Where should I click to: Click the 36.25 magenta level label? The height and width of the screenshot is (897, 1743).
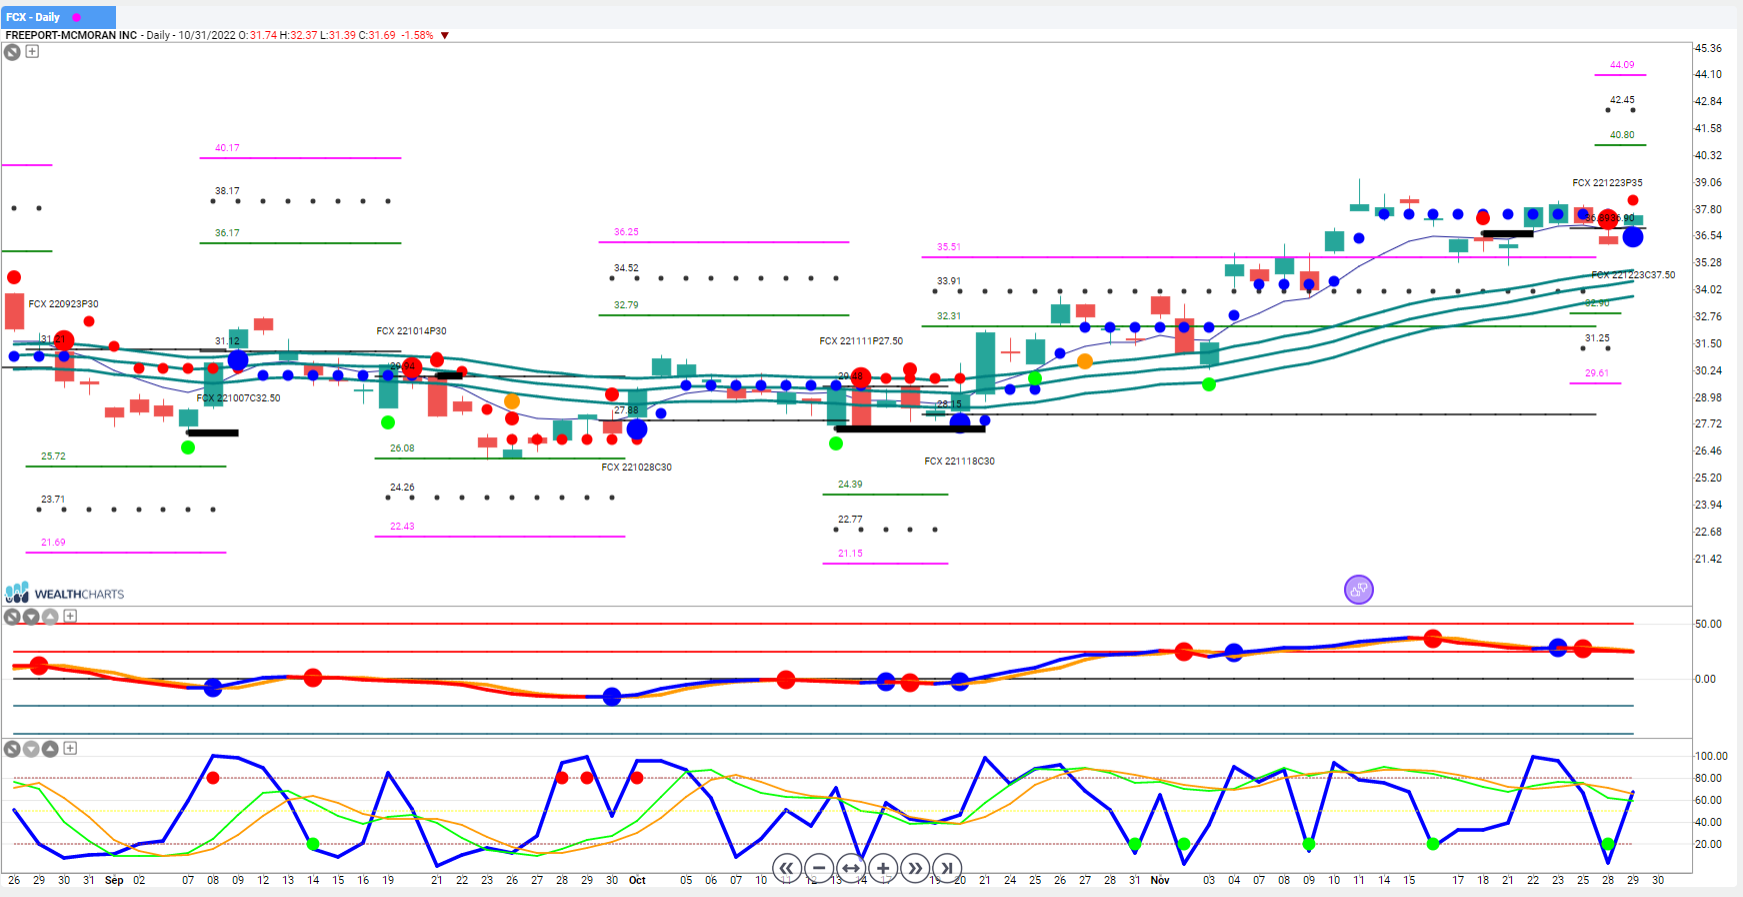click(626, 232)
